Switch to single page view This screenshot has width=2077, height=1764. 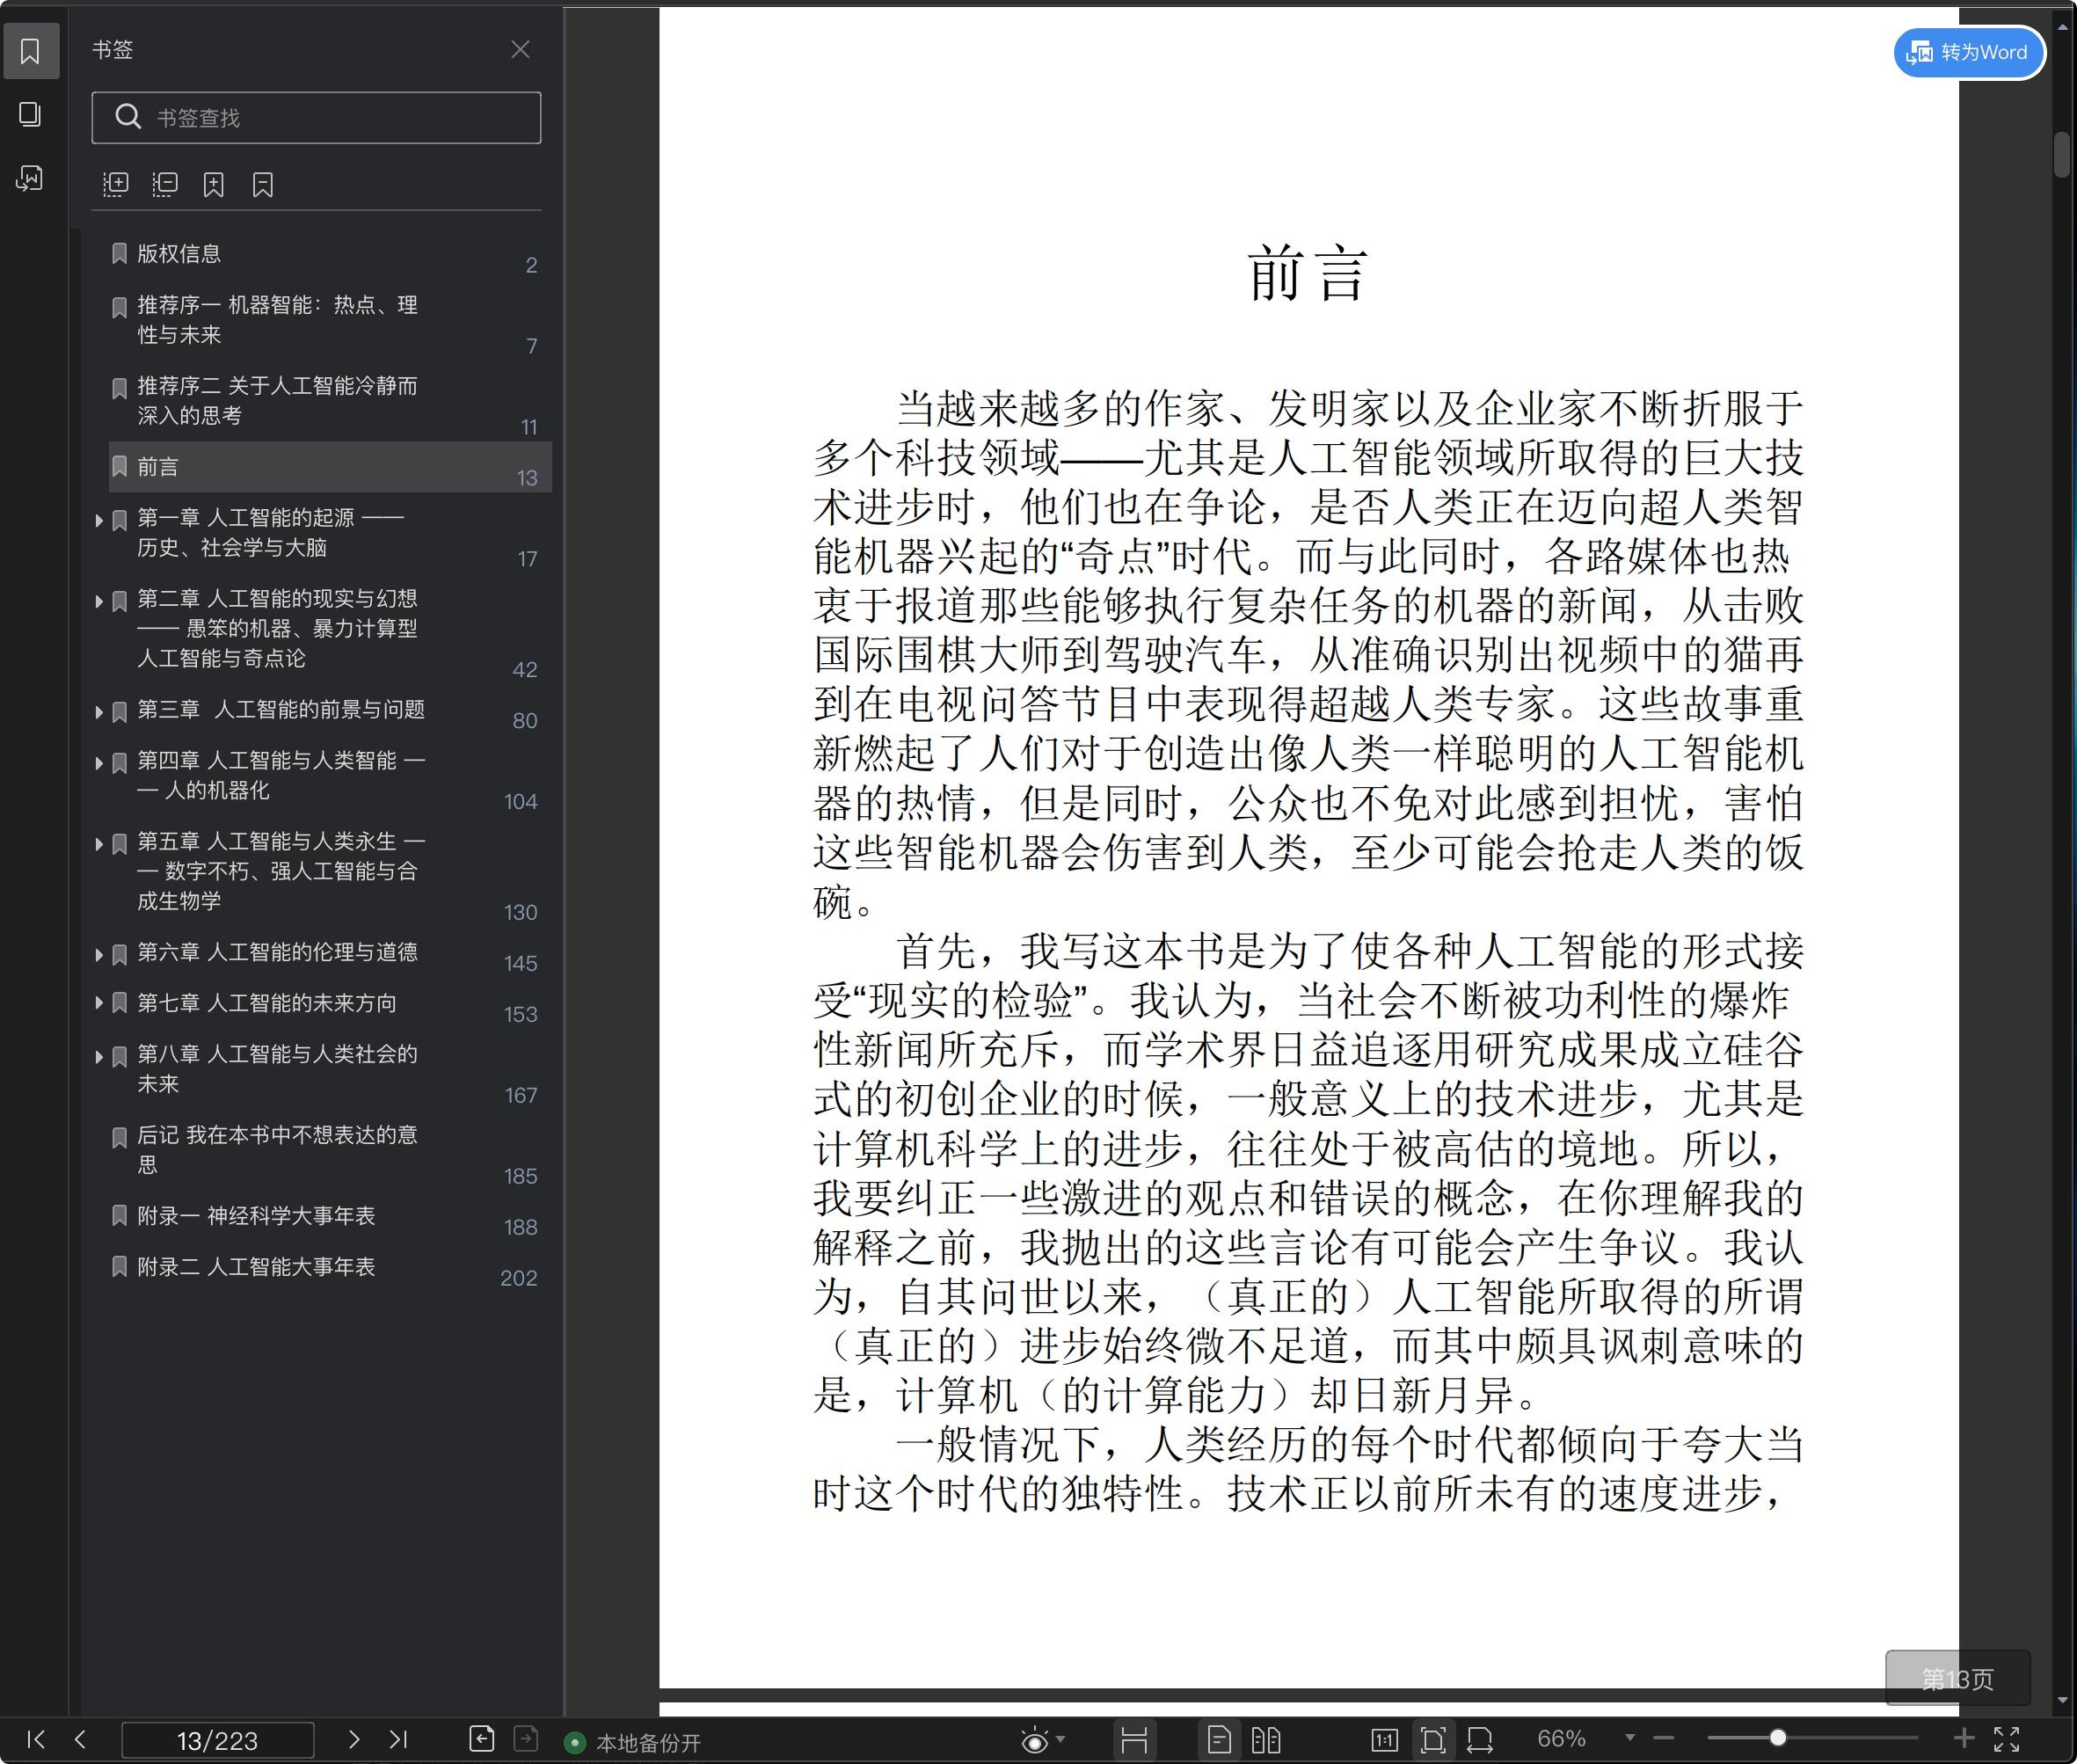click(1219, 1740)
